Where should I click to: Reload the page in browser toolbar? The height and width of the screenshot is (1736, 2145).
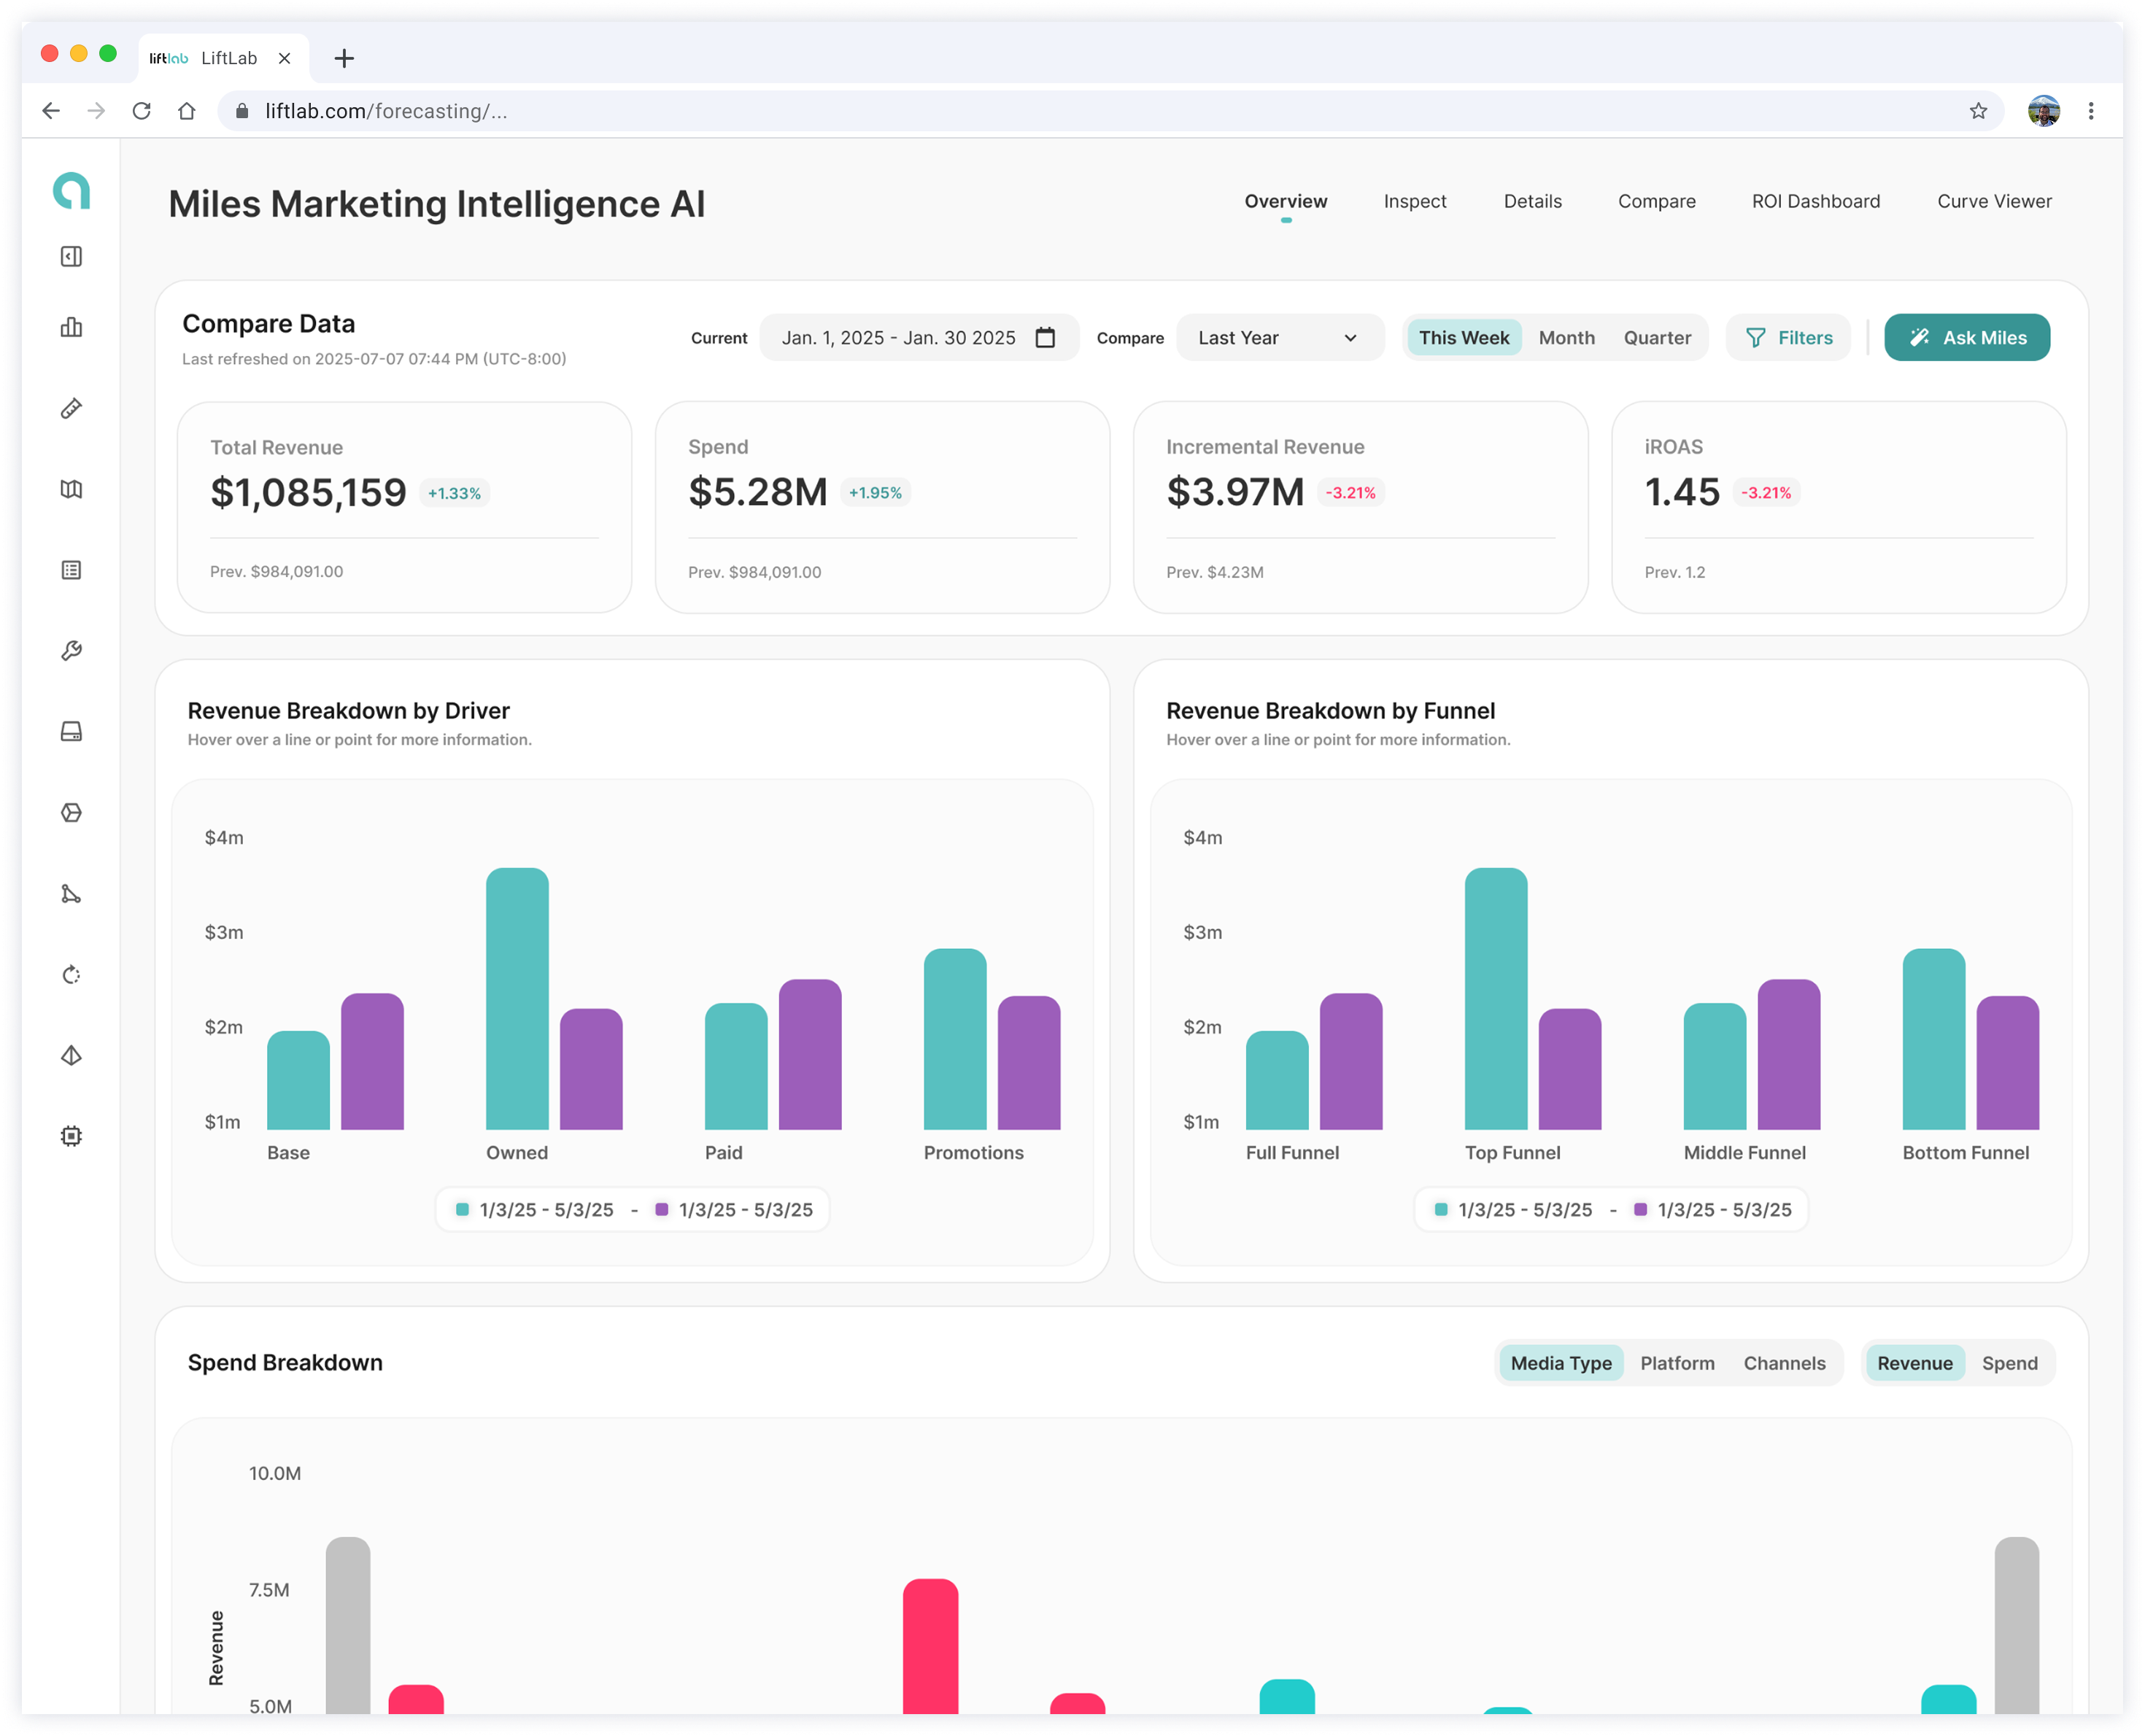141,111
